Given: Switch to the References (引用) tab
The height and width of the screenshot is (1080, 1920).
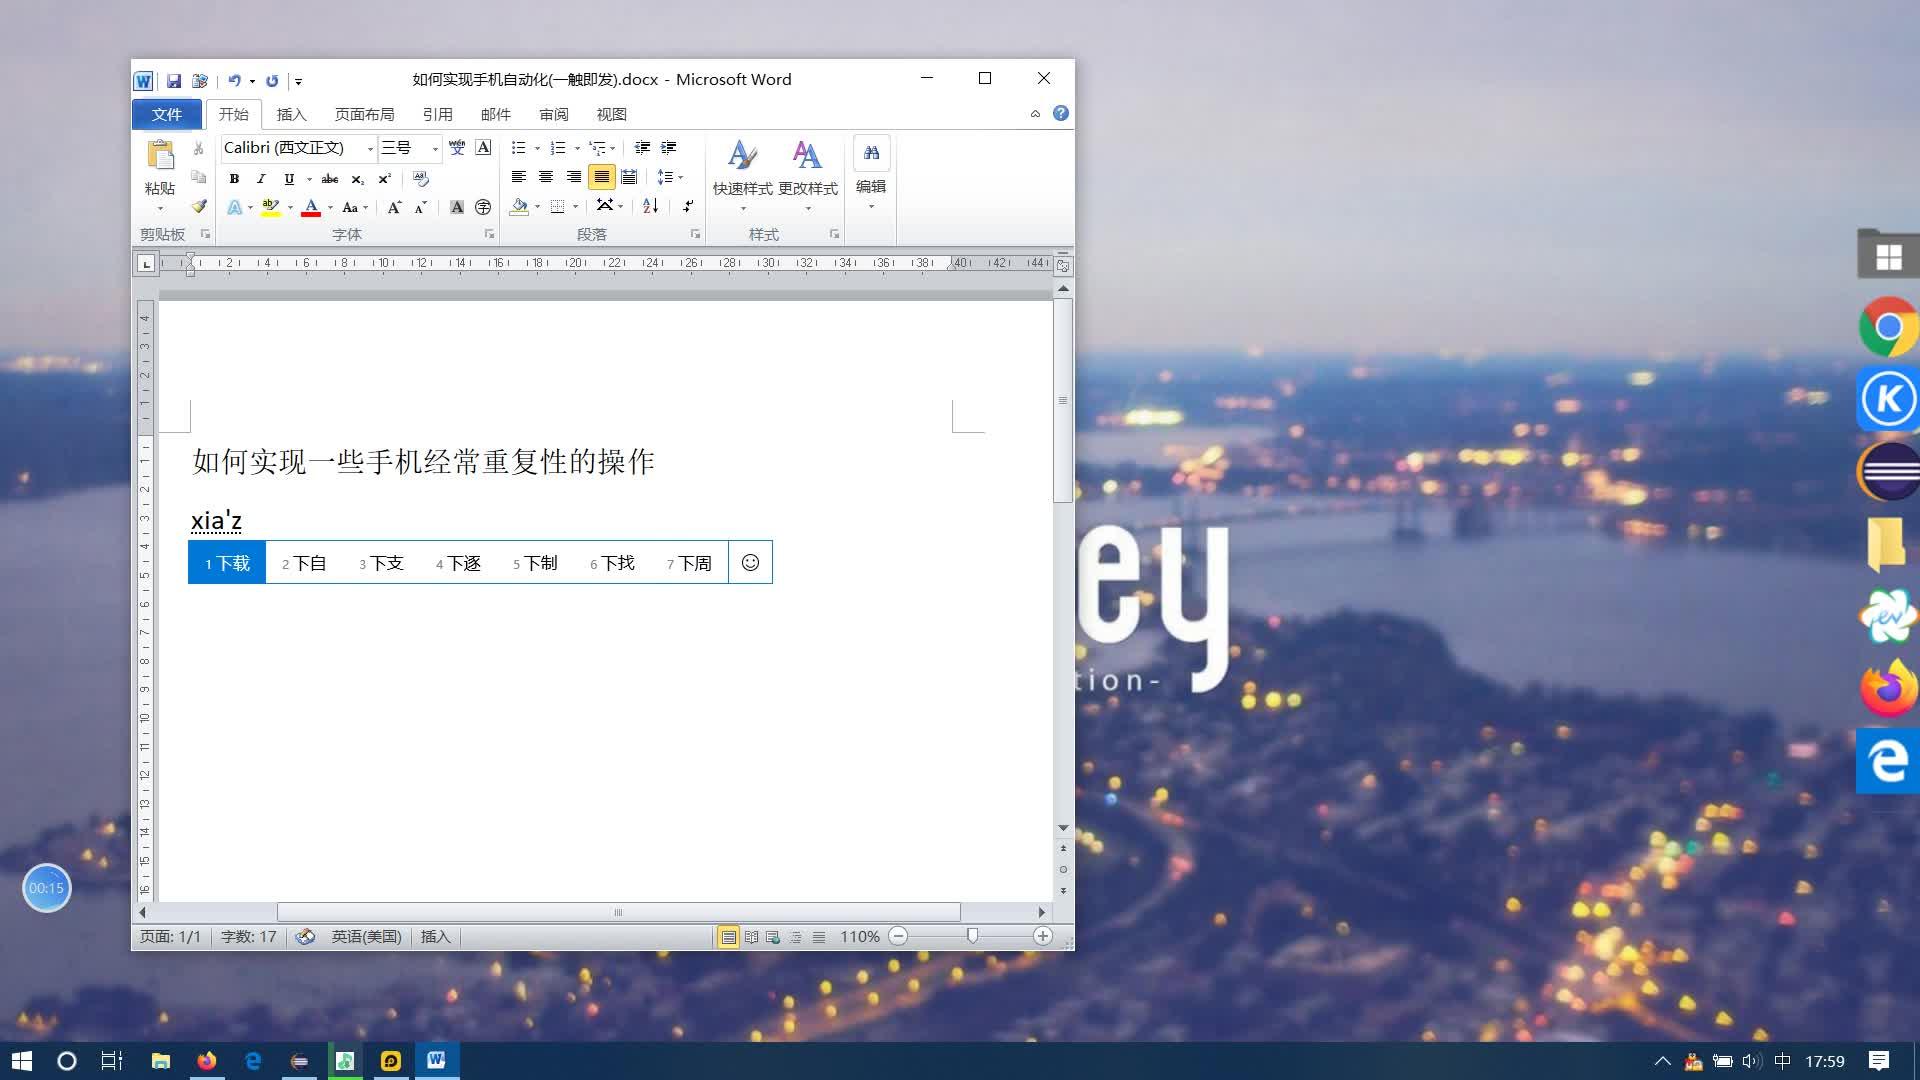Looking at the screenshot, I should [x=437, y=114].
